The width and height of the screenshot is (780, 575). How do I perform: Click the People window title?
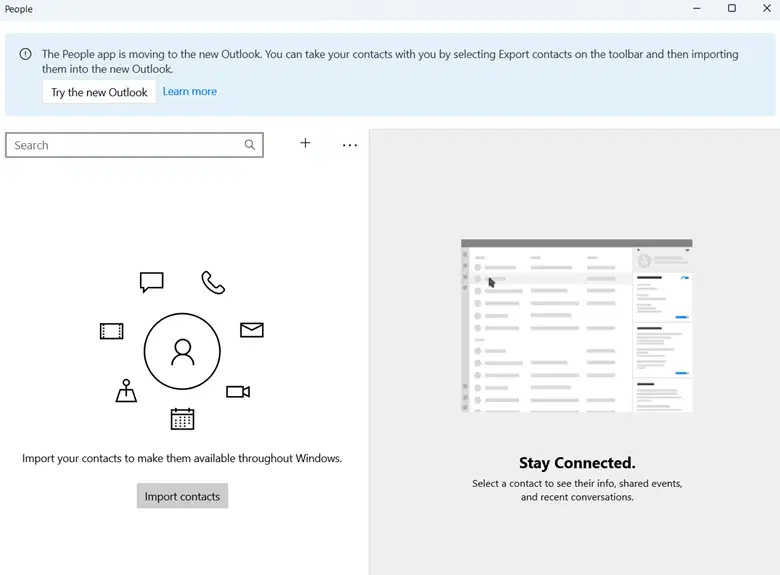point(19,9)
